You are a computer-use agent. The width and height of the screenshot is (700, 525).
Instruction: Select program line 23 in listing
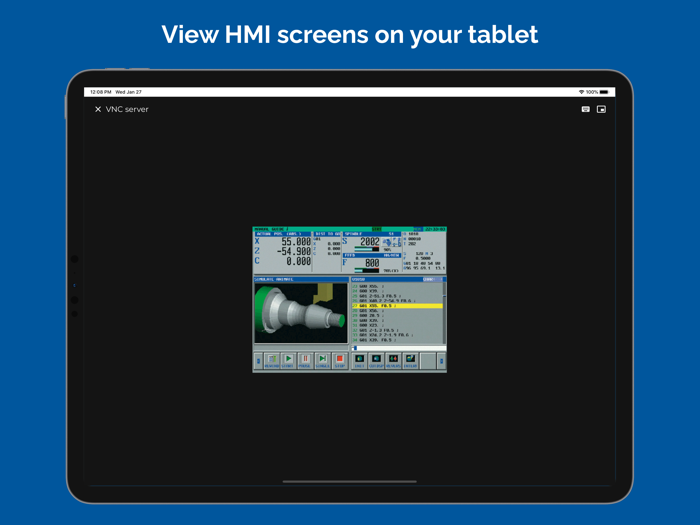coord(397,286)
